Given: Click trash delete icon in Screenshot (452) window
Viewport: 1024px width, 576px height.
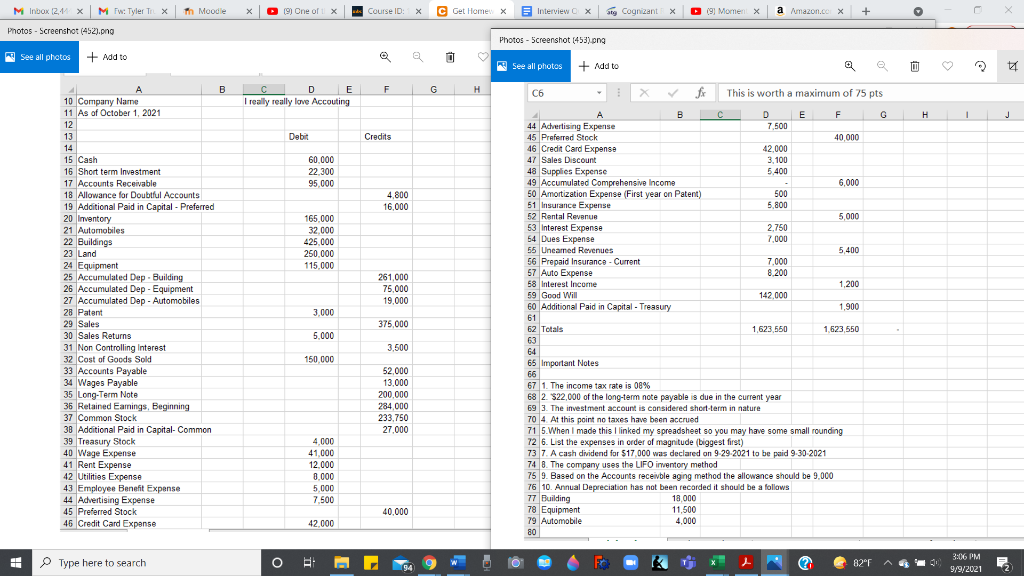Looking at the screenshot, I should point(450,57).
